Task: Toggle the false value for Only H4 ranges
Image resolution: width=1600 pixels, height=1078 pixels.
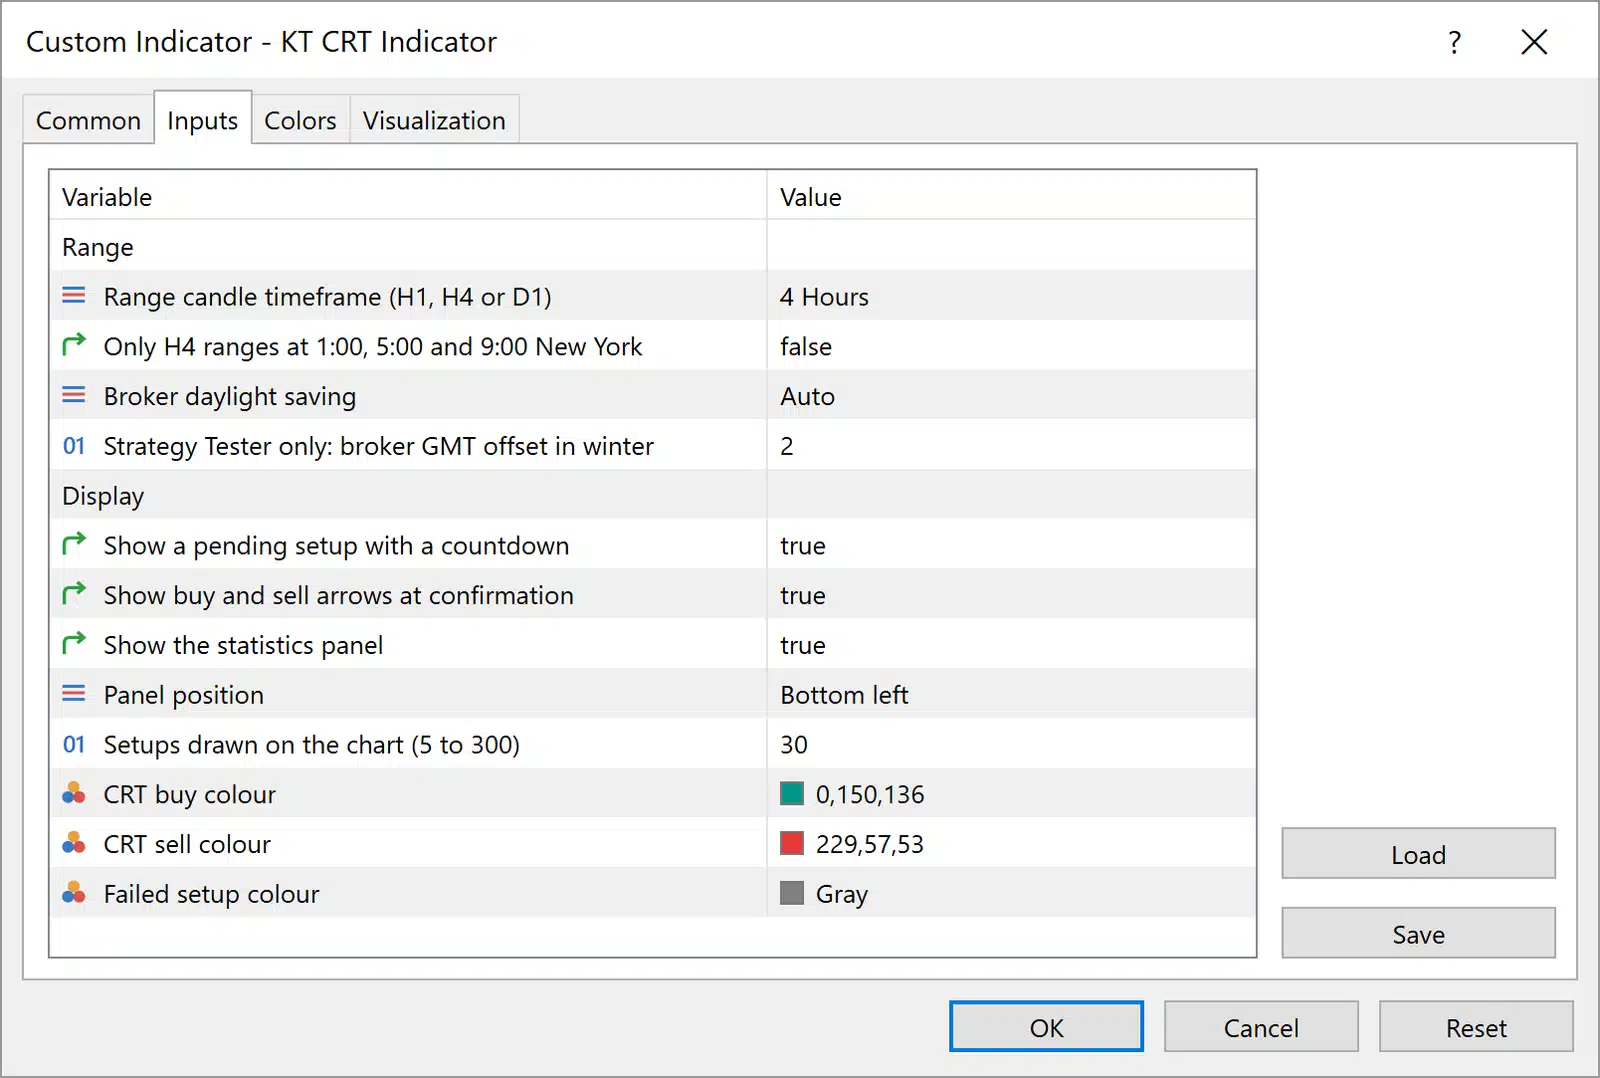Action: (1011, 346)
